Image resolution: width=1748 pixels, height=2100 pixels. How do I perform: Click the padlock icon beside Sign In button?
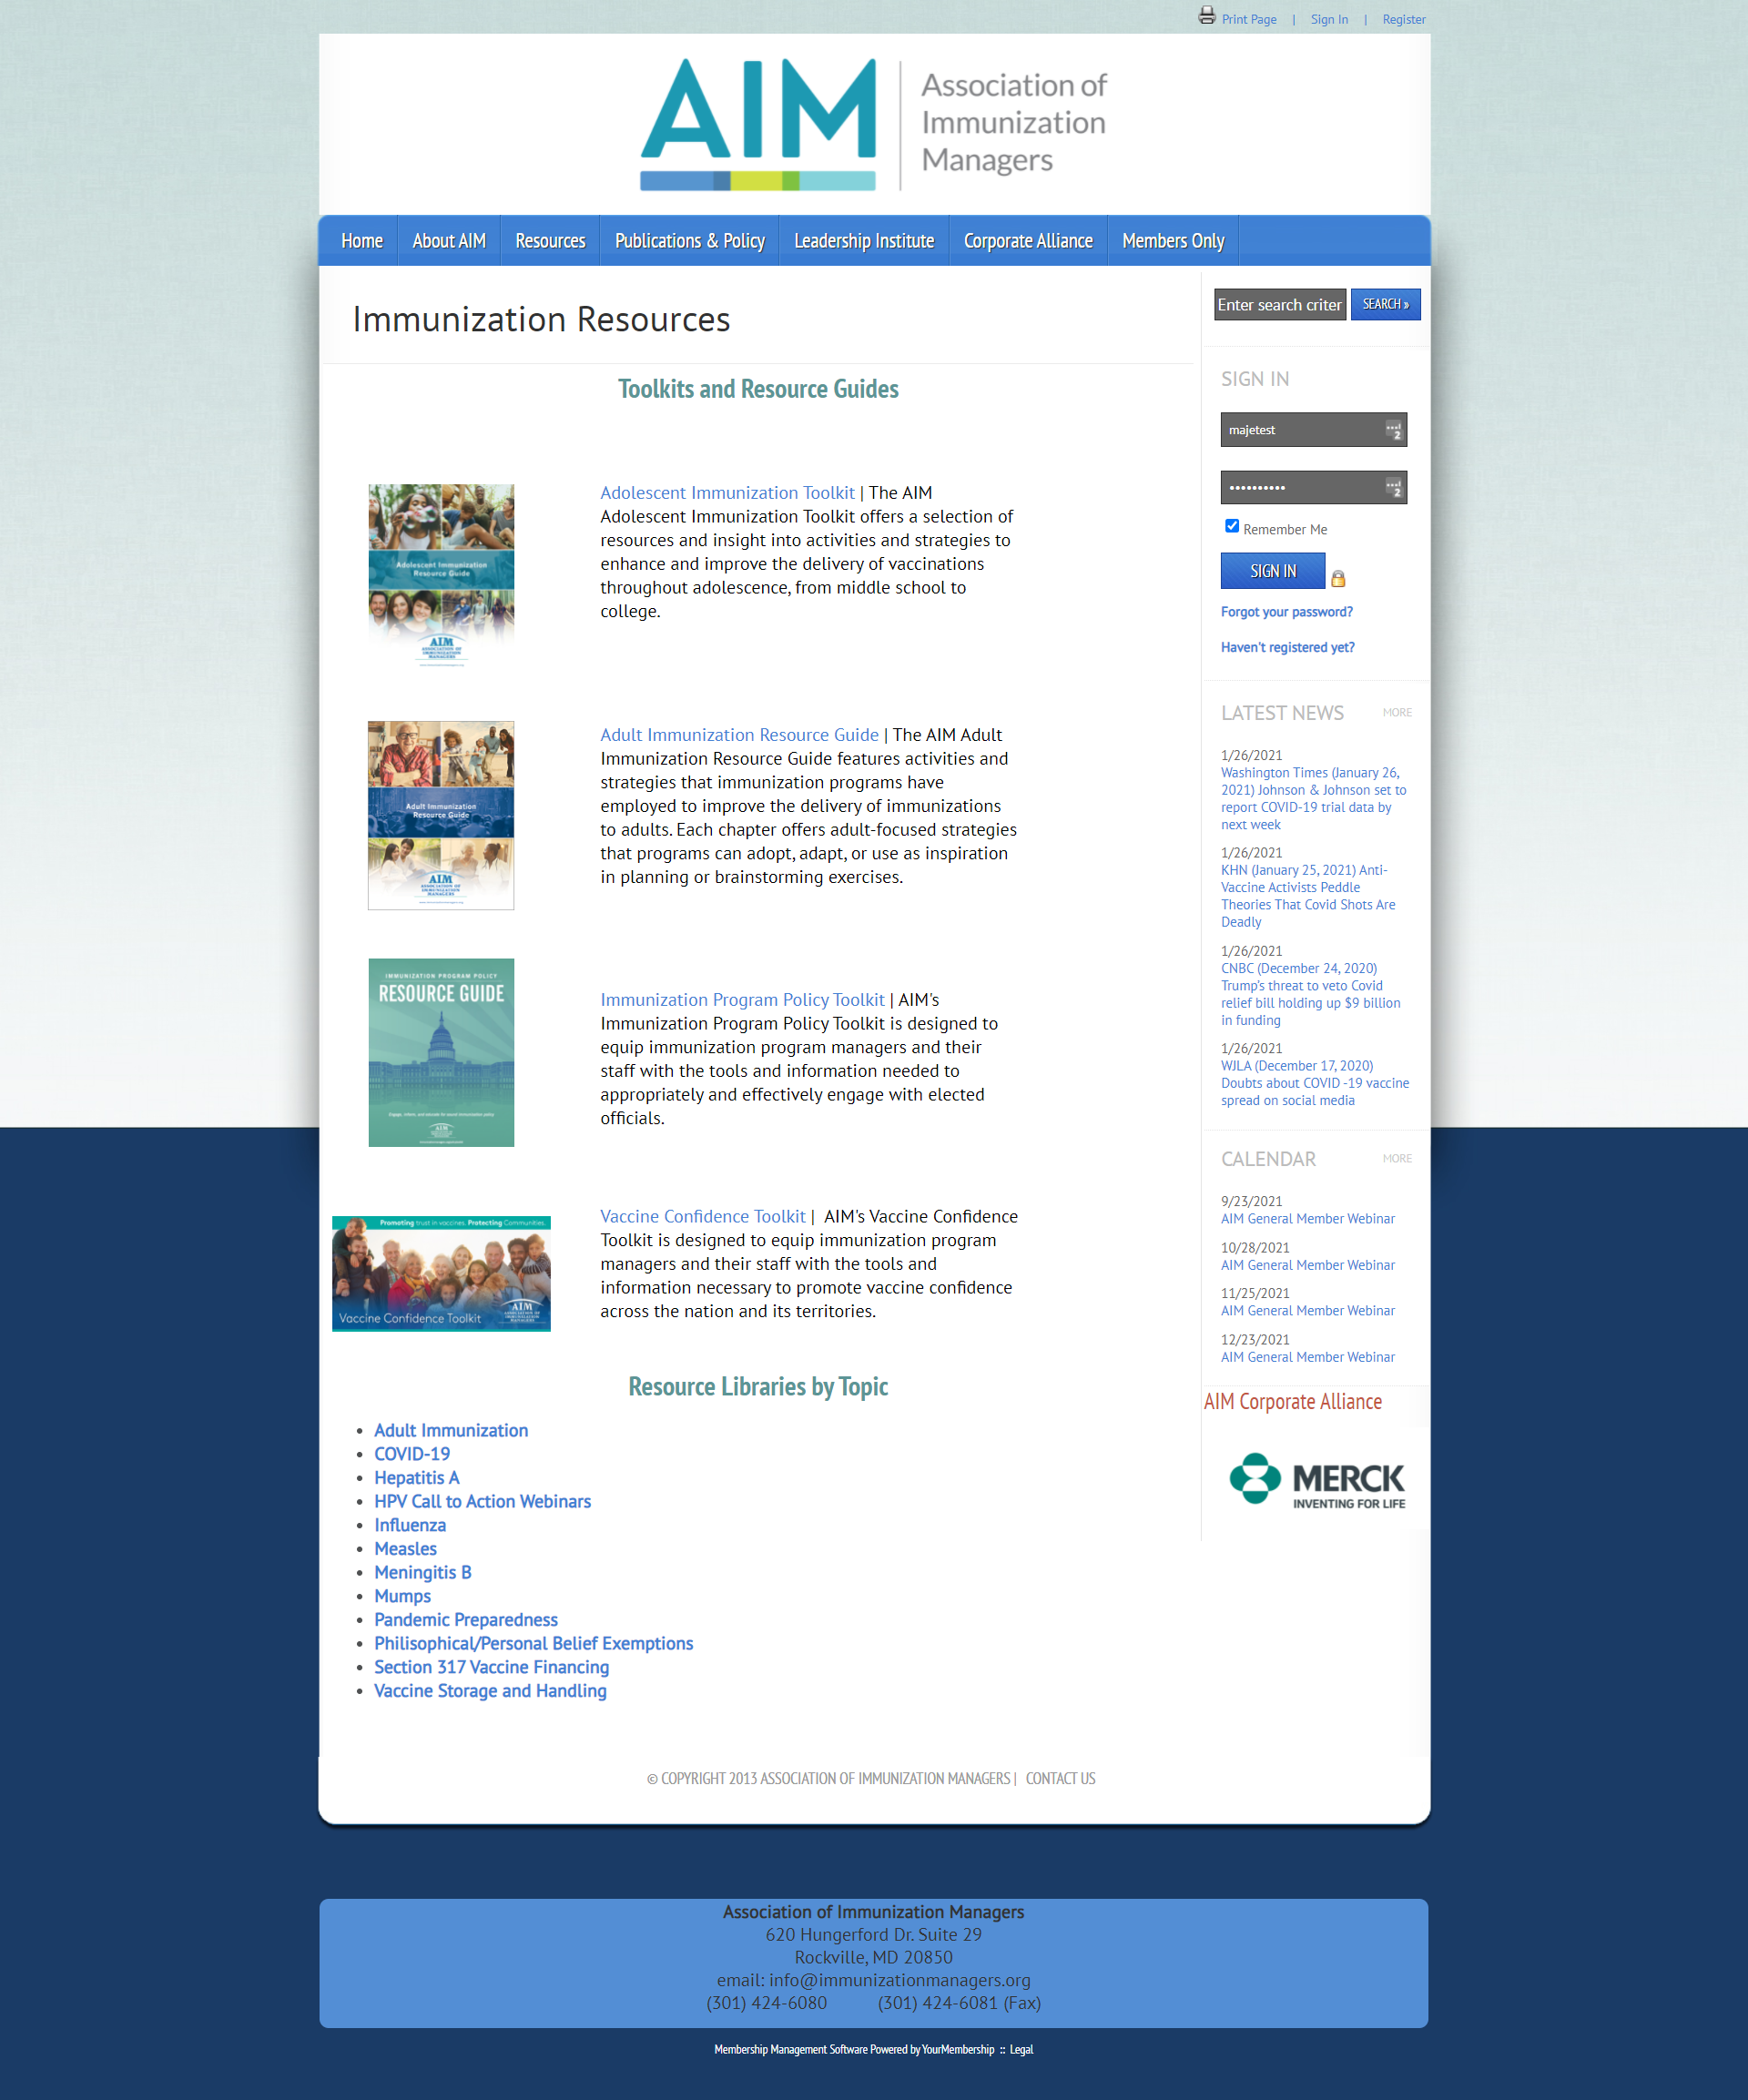1338,578
